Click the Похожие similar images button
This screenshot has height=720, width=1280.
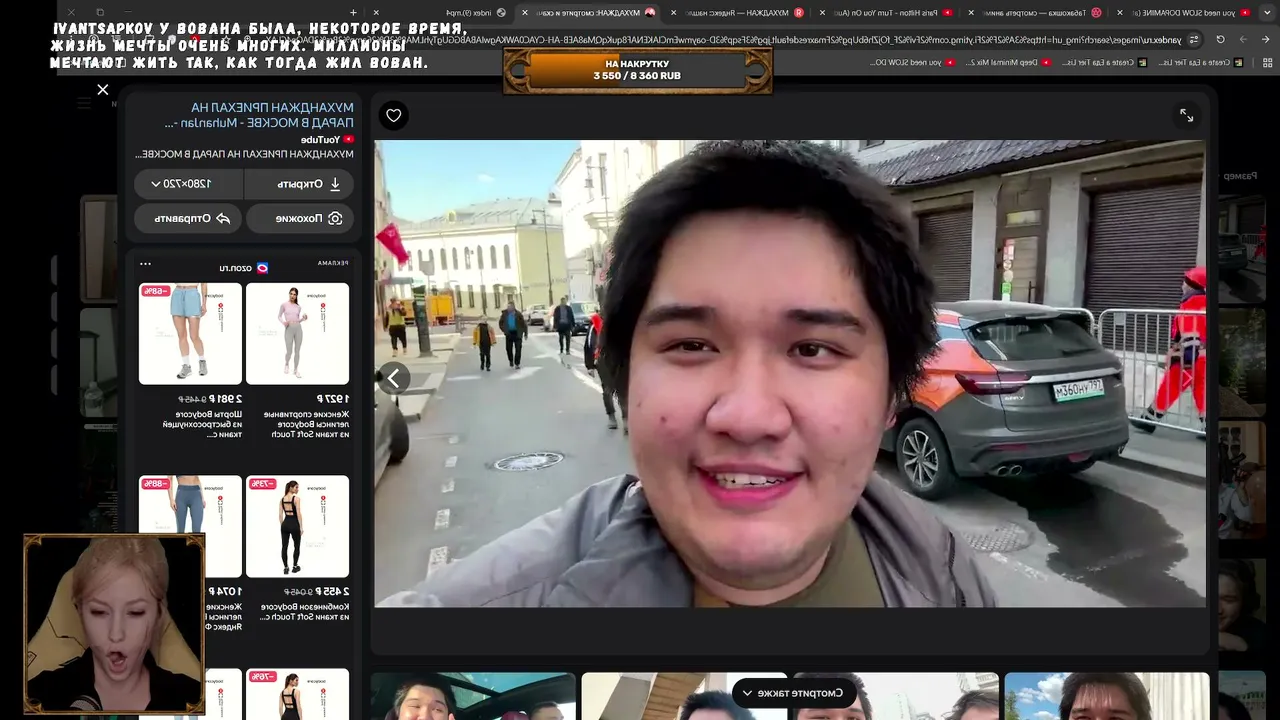click(300, 218)
